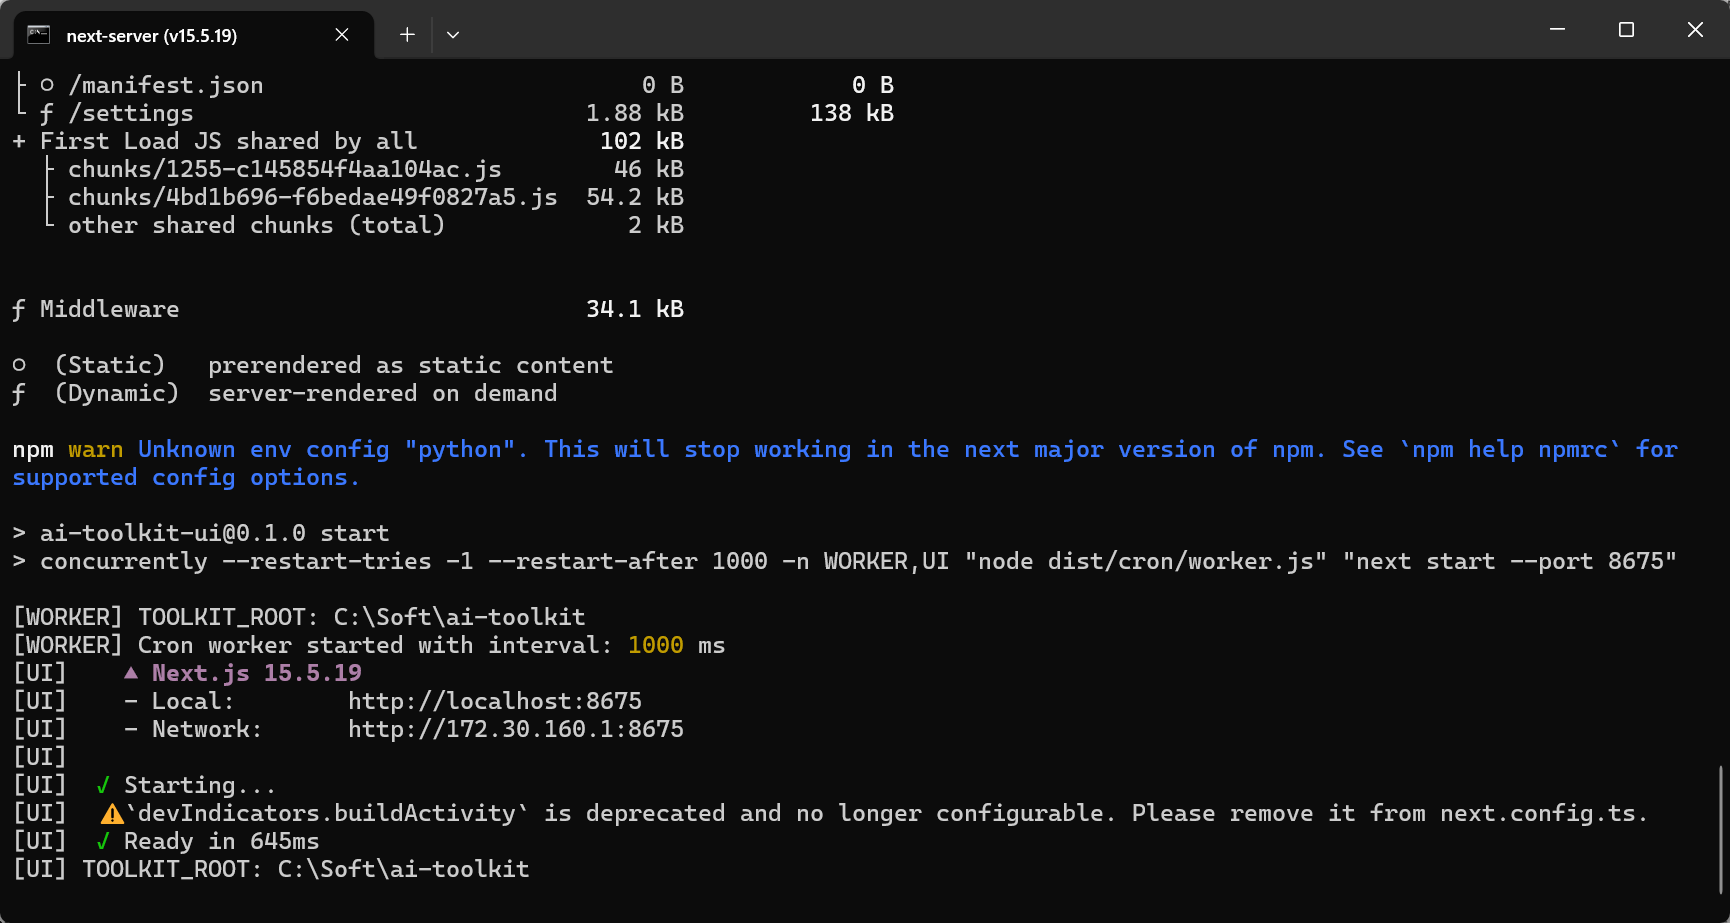Click the http://localhost:8675 URL
1730x923 pixels.
(495, 701)
